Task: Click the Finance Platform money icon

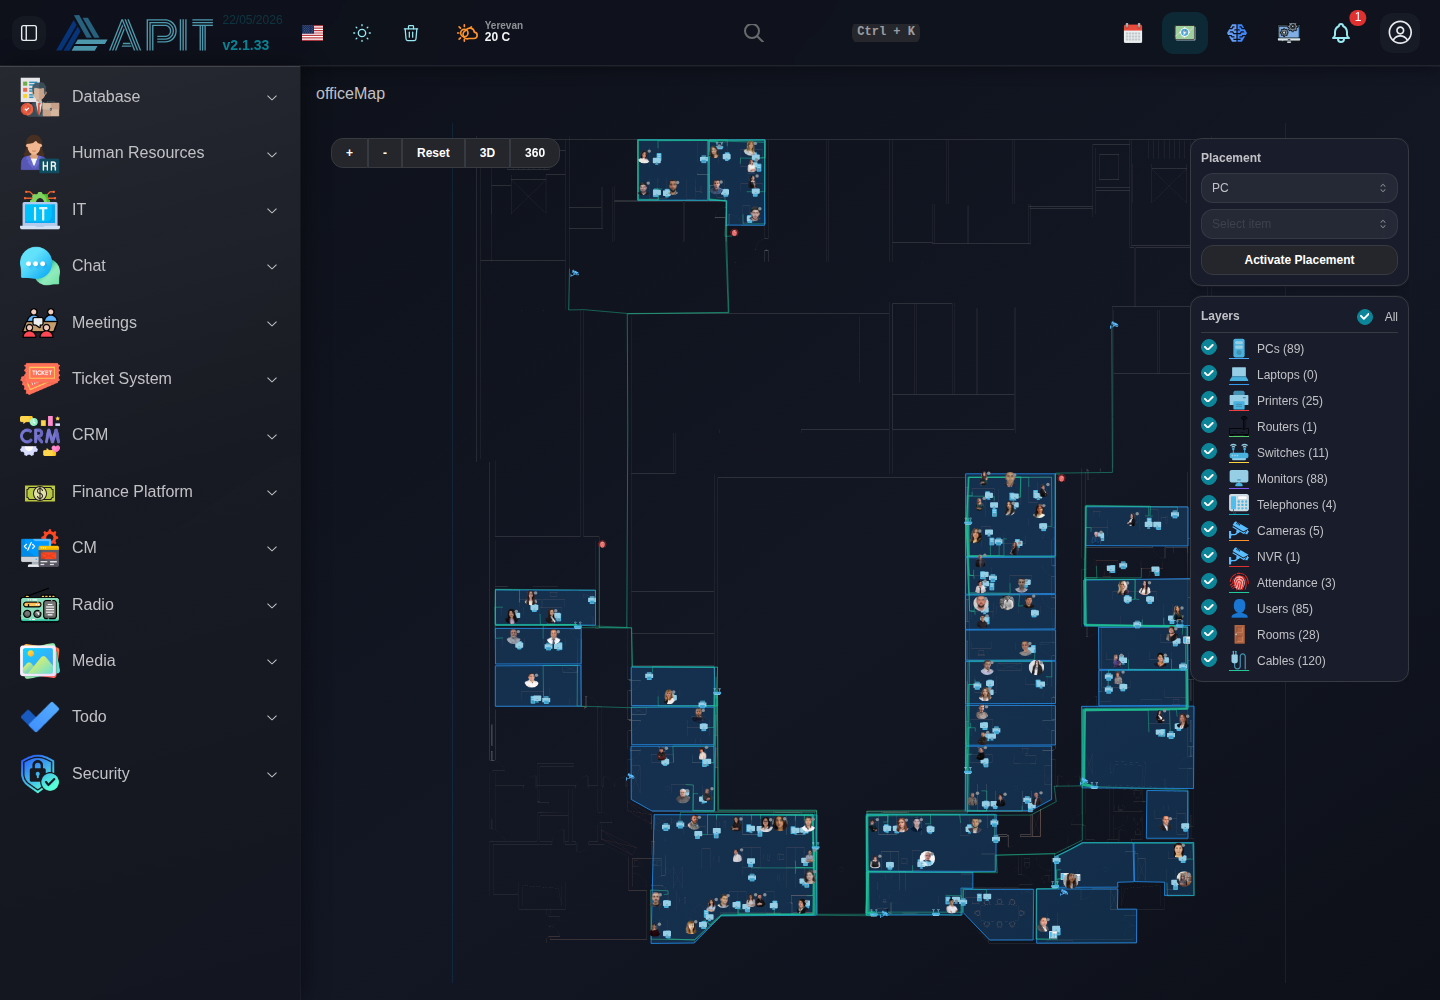Action: [x=40, y=492]
